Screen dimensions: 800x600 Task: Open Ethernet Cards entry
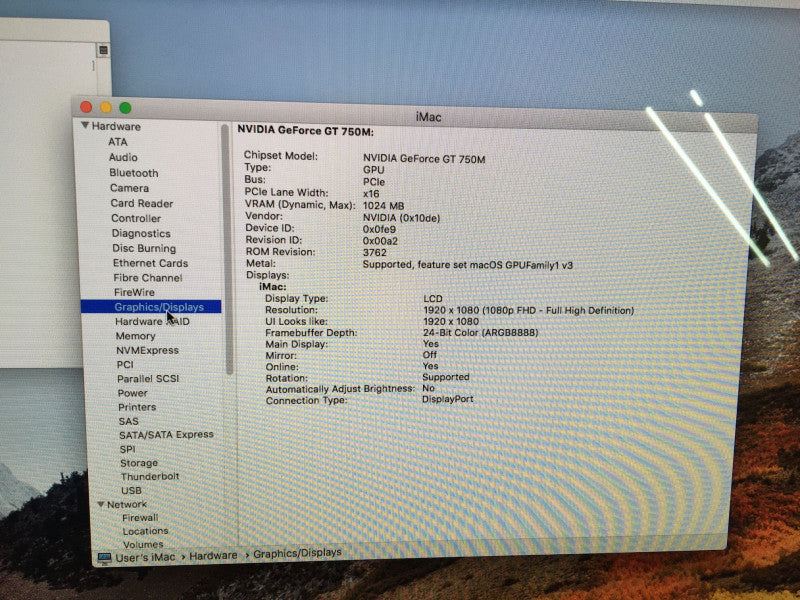click(151, 263)
